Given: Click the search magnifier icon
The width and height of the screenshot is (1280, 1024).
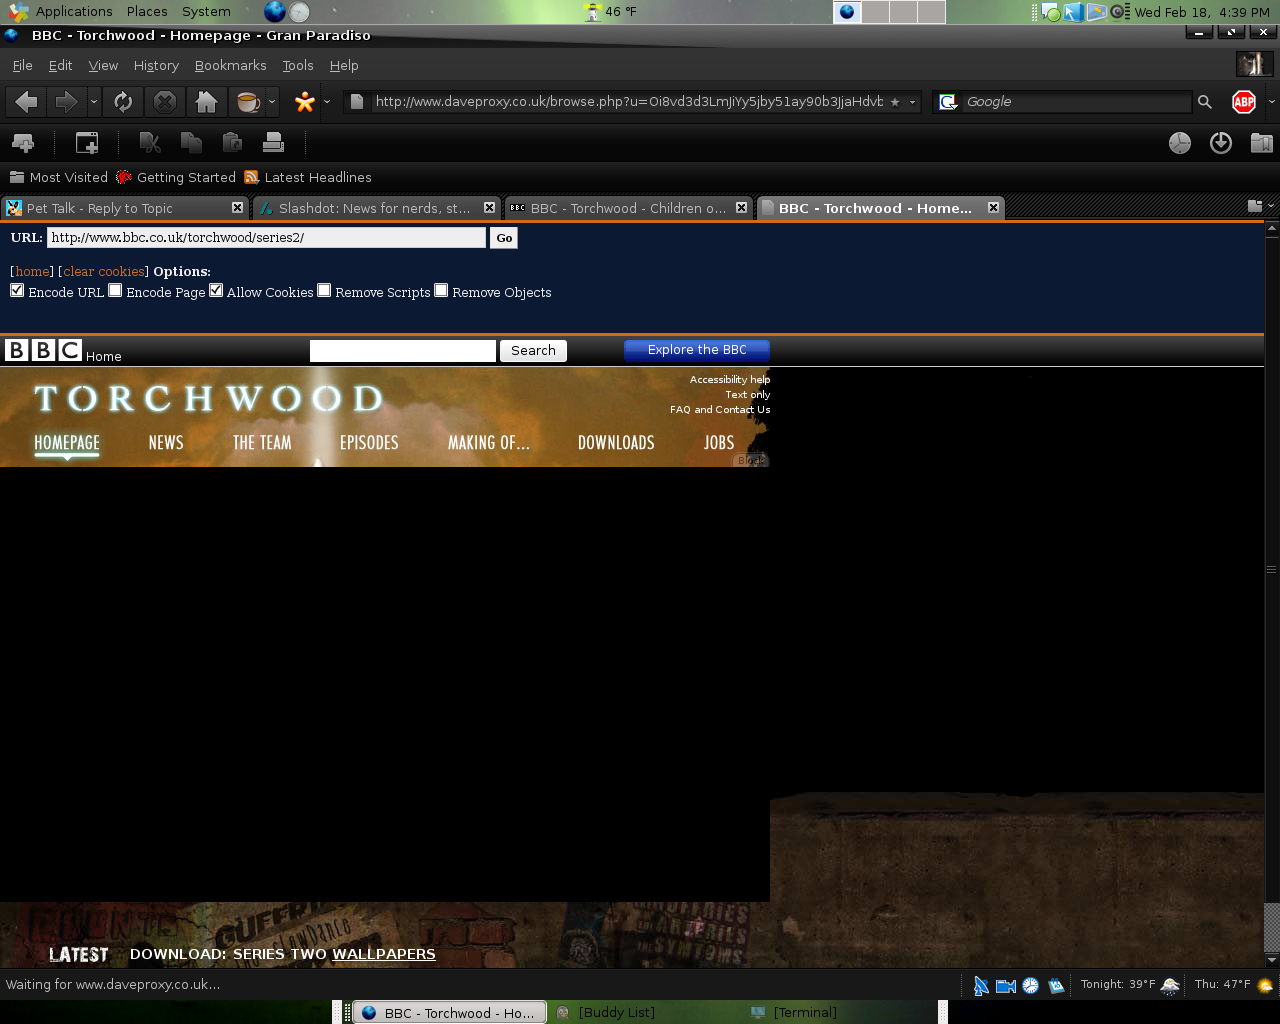Looking at the screenshot, I should pyautogui.click(x=1205, y=102).
